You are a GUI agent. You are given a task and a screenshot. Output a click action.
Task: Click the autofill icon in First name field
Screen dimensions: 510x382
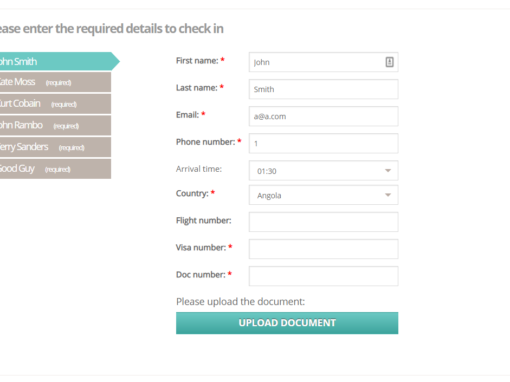[389, 62]
